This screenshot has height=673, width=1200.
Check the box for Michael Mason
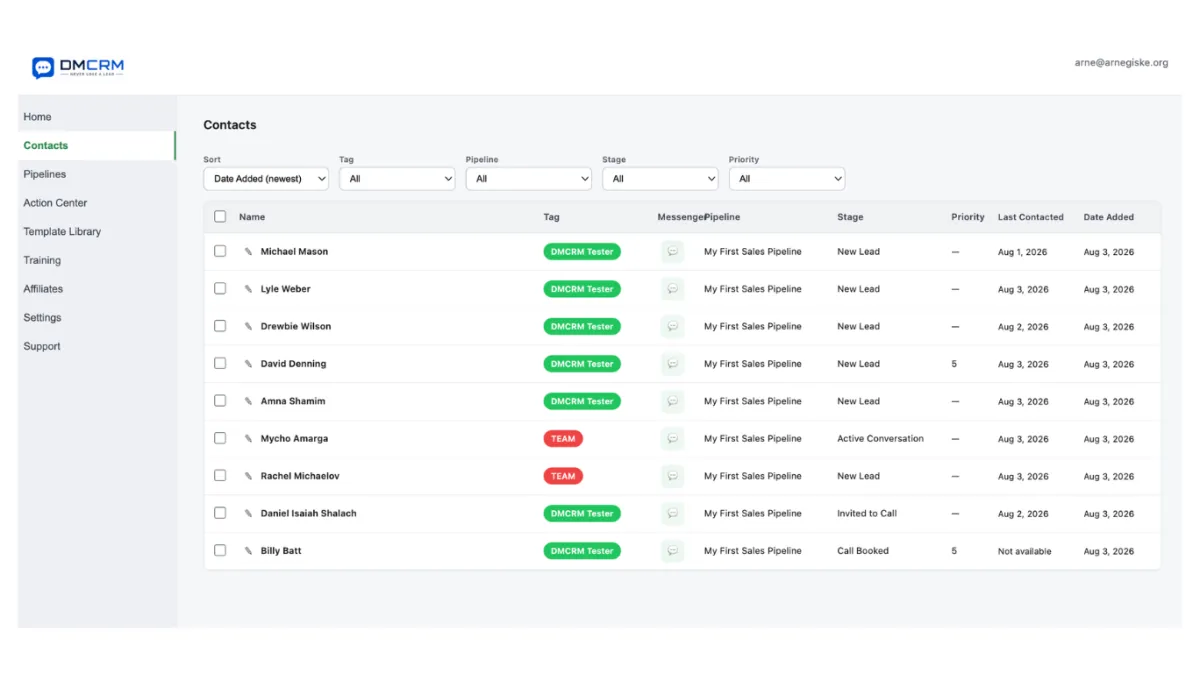tap(220, 251)
